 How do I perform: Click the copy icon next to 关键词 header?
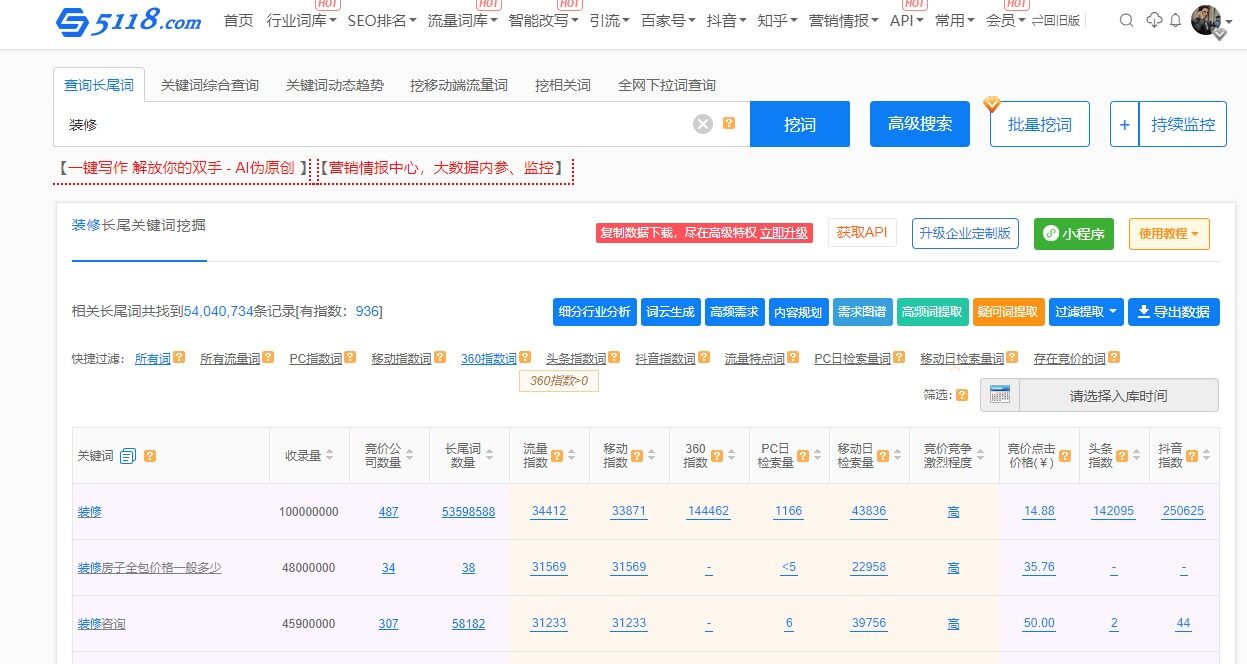[127, 455]
